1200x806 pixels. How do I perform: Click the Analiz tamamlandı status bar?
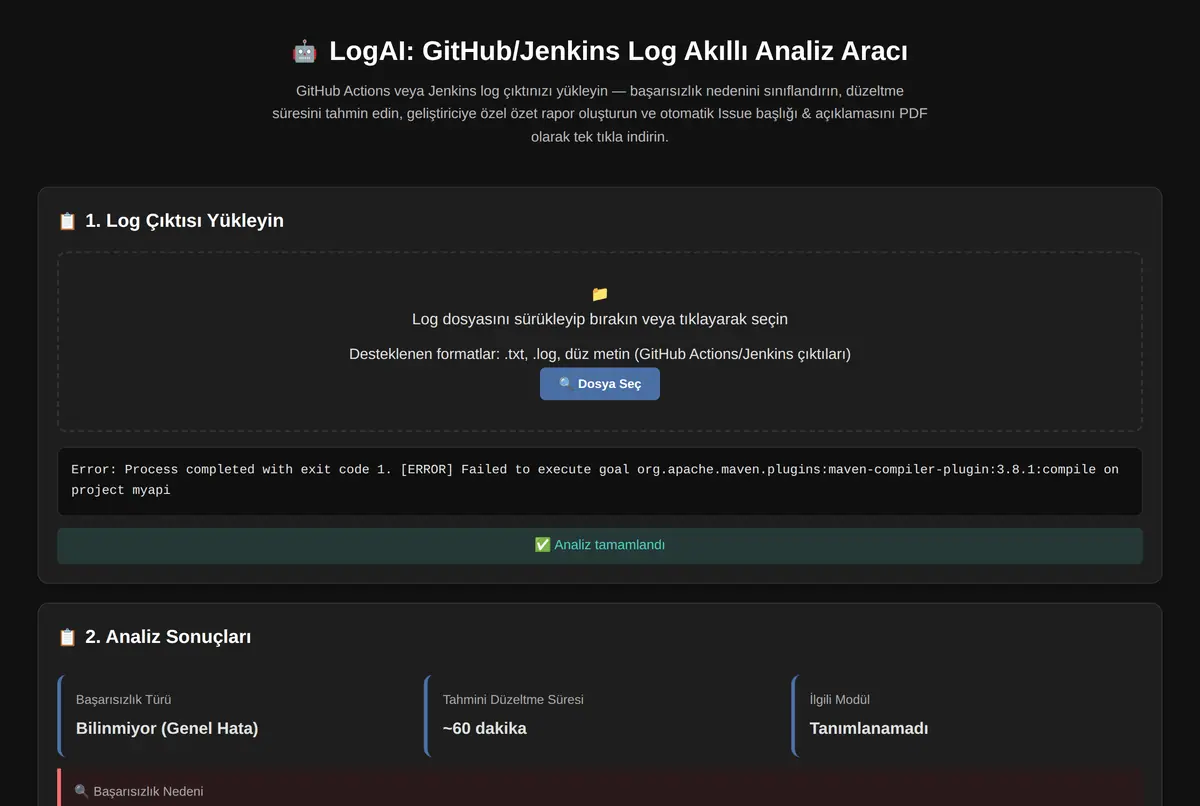click(600, 546)
